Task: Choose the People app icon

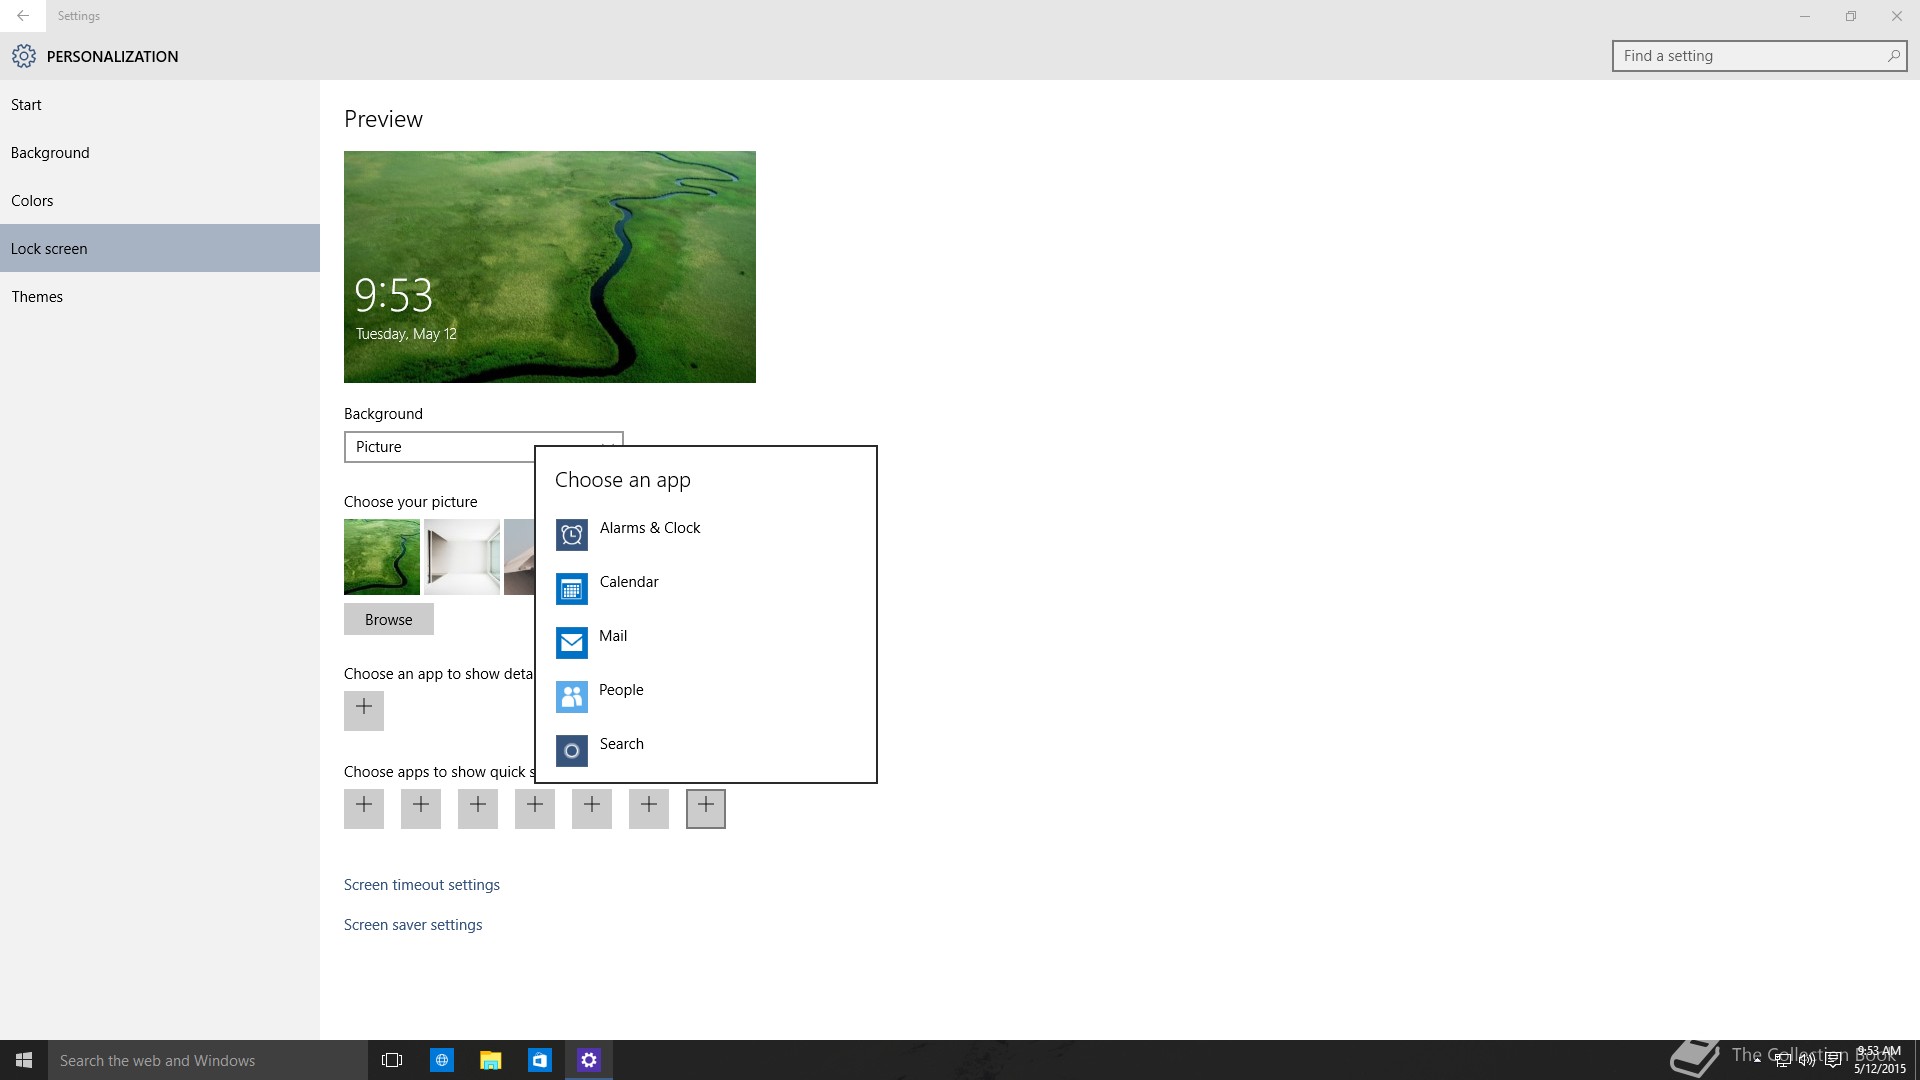Action: 572,697
